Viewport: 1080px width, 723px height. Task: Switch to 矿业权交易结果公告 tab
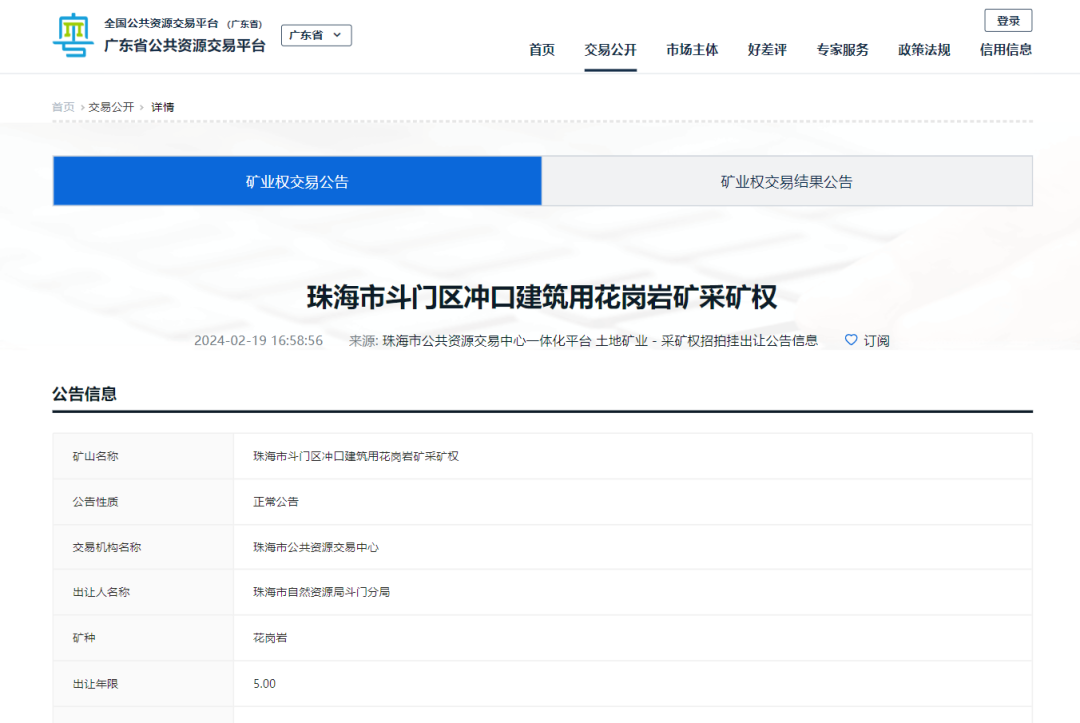pyautogui.click(x=786, y=182)
